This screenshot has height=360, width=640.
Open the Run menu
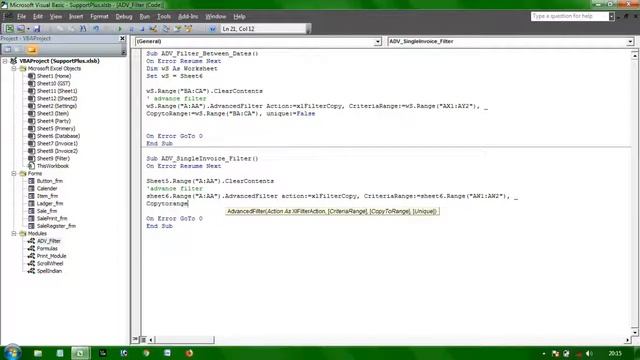pos(144,17)
